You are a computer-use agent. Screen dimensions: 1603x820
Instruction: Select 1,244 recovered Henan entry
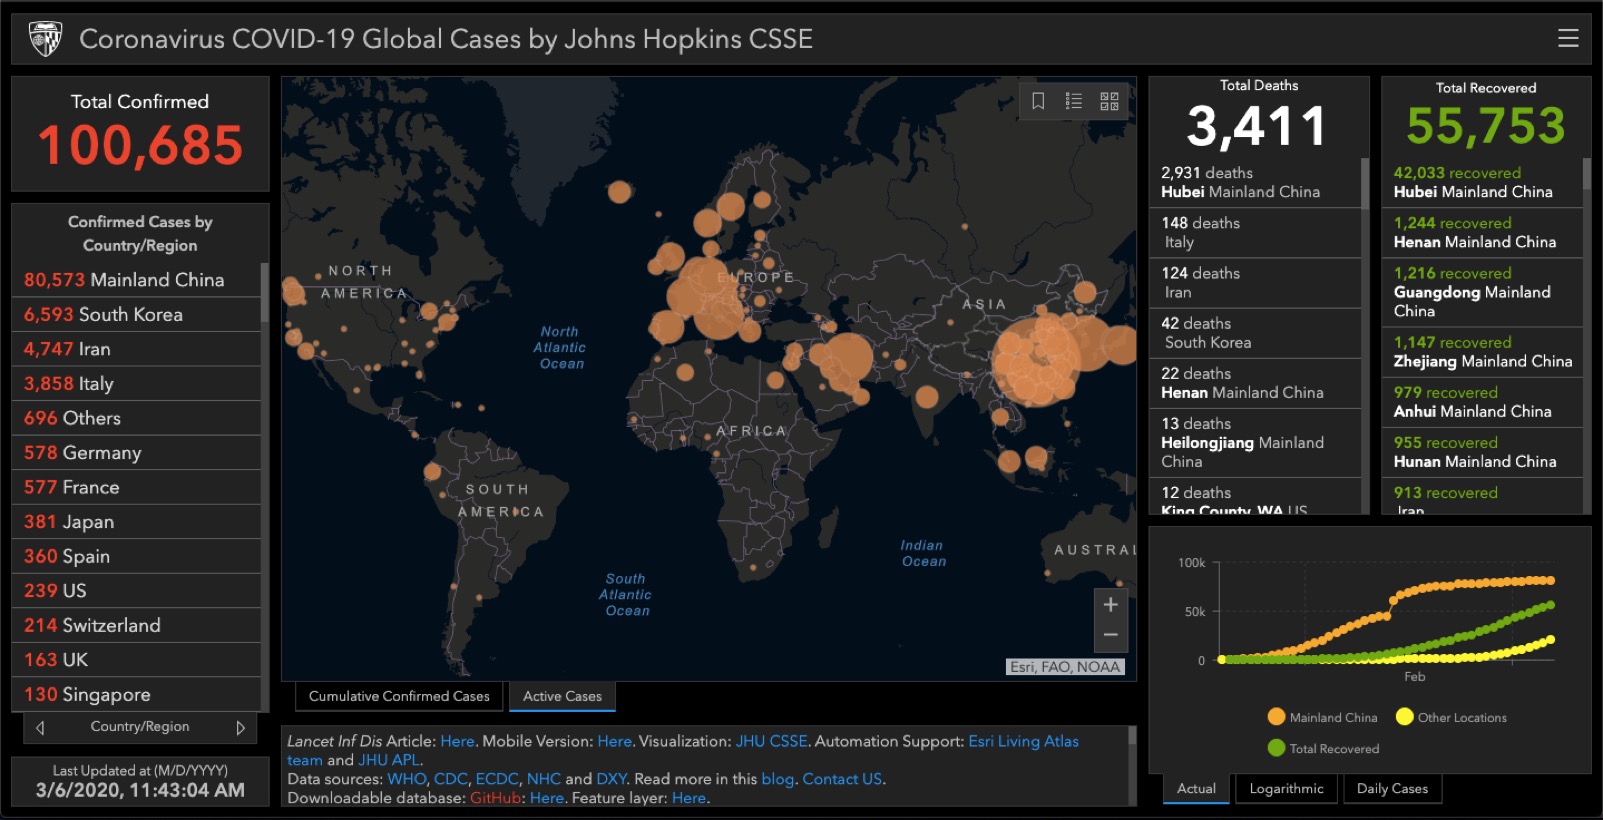click(x=1482, y=233)
